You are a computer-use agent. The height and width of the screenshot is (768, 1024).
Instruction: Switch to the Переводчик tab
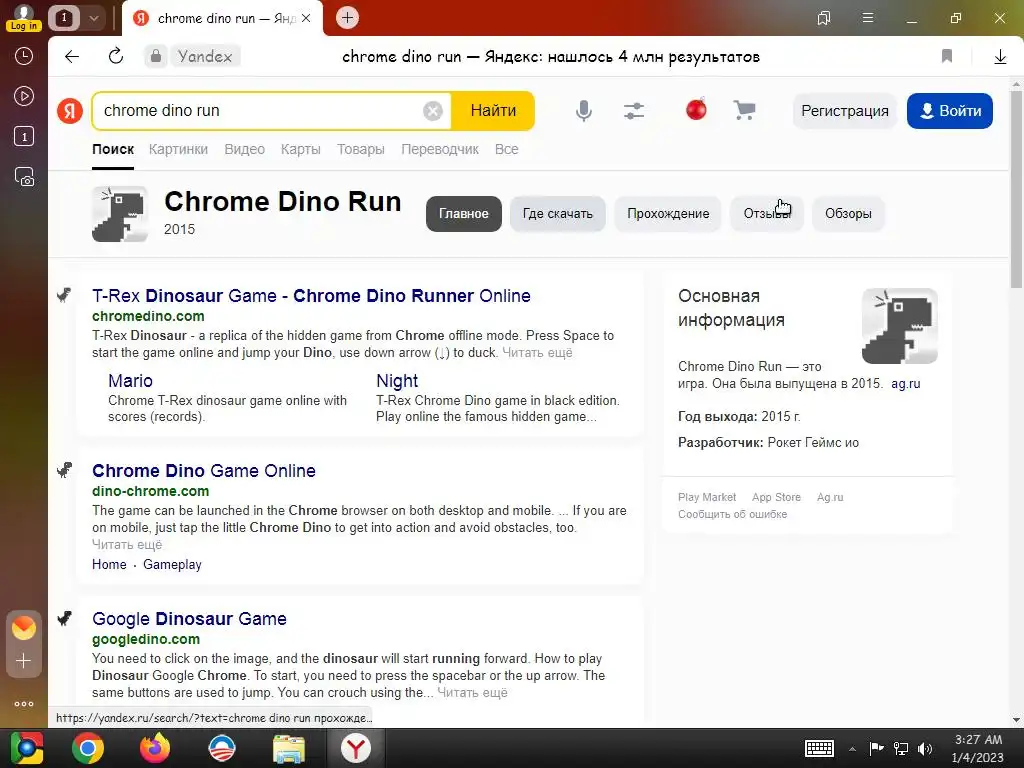[x=440, y=149]
